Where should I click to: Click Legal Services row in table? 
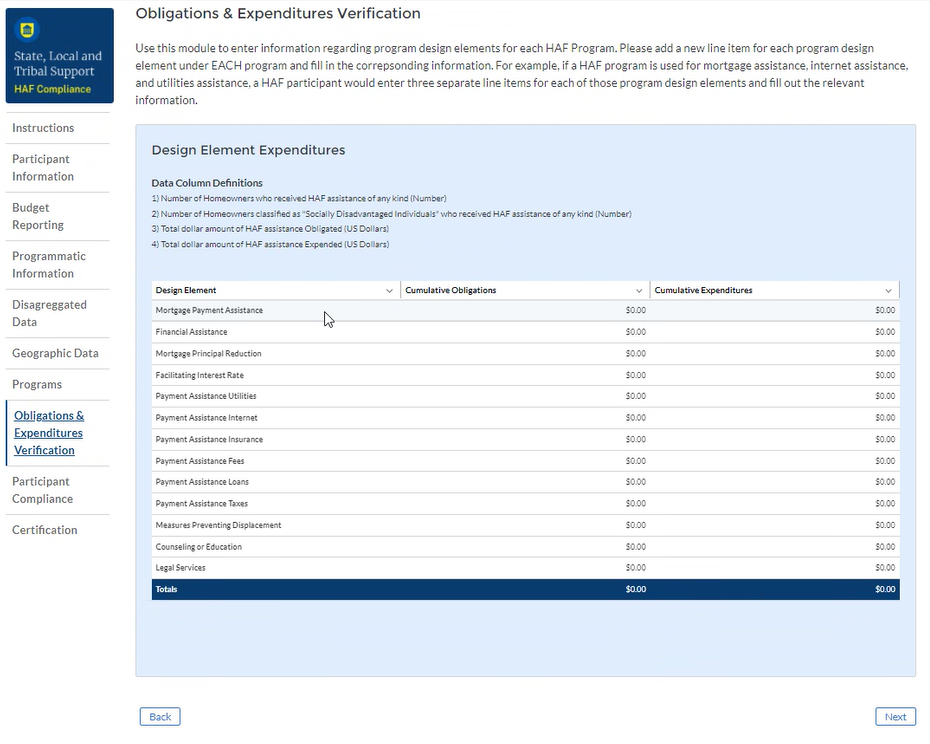(x=181, y=568)
